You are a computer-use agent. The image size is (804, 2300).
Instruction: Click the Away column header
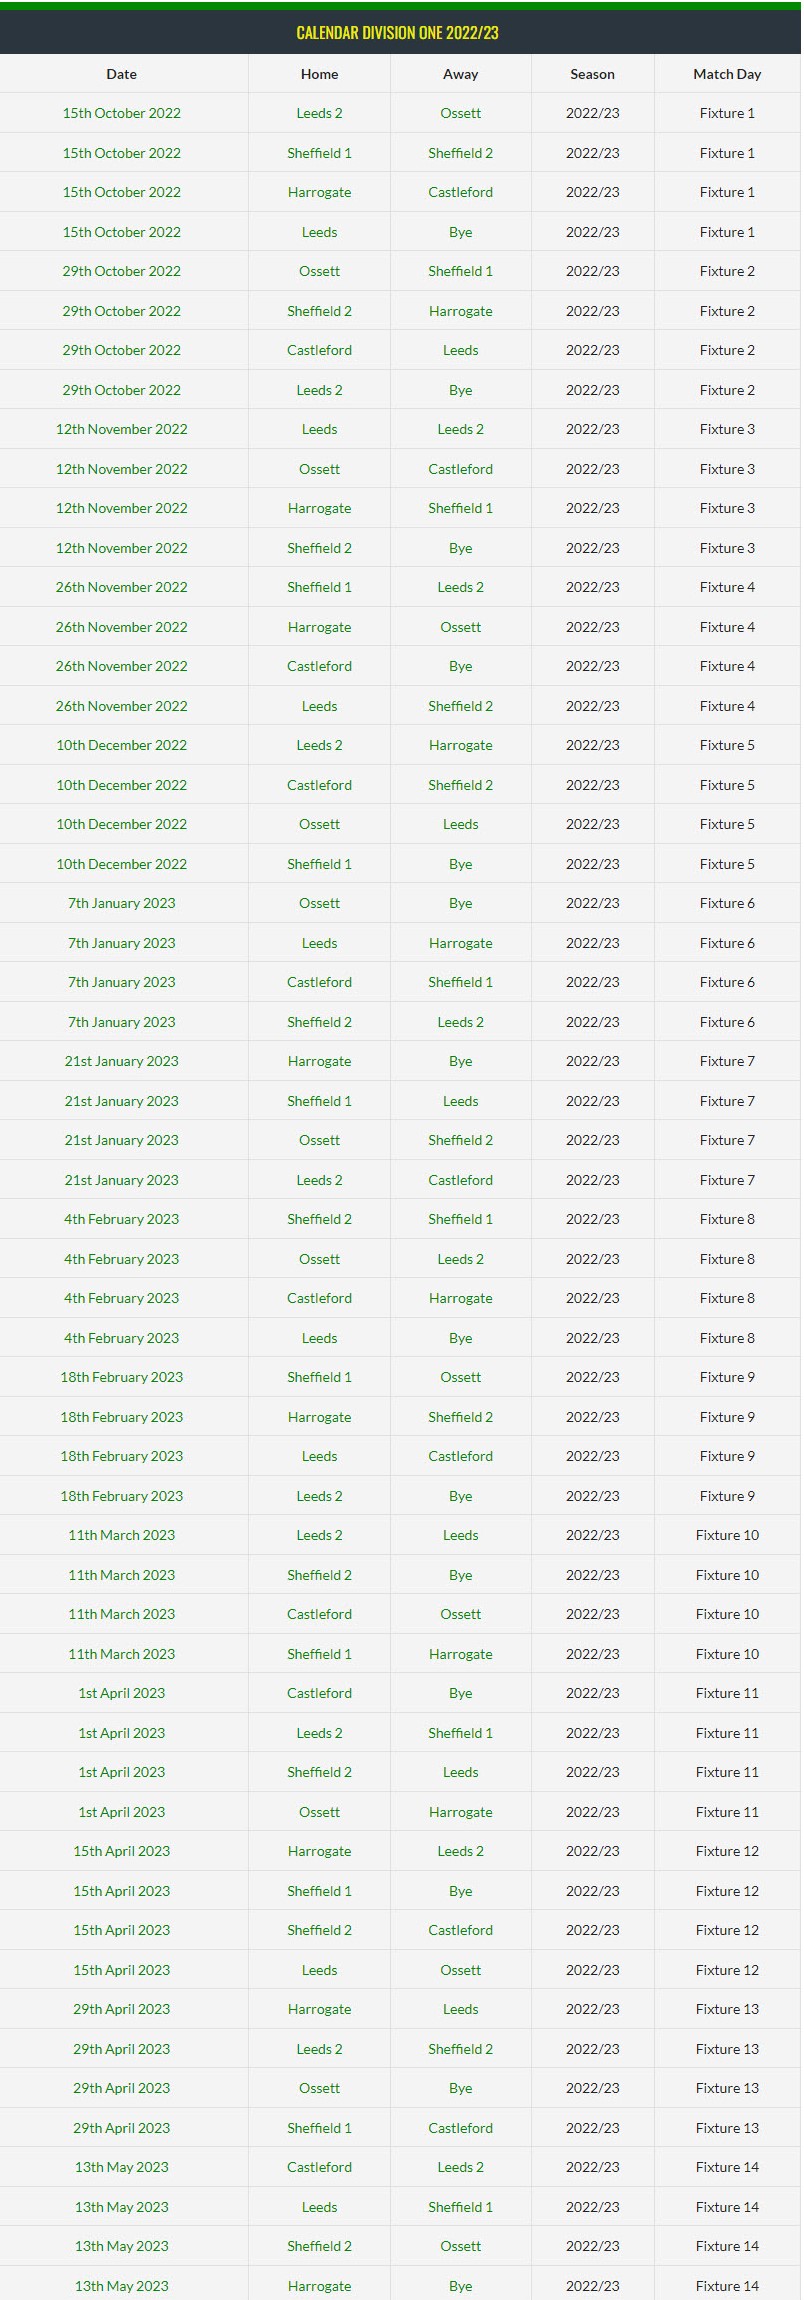click(460, 74)
